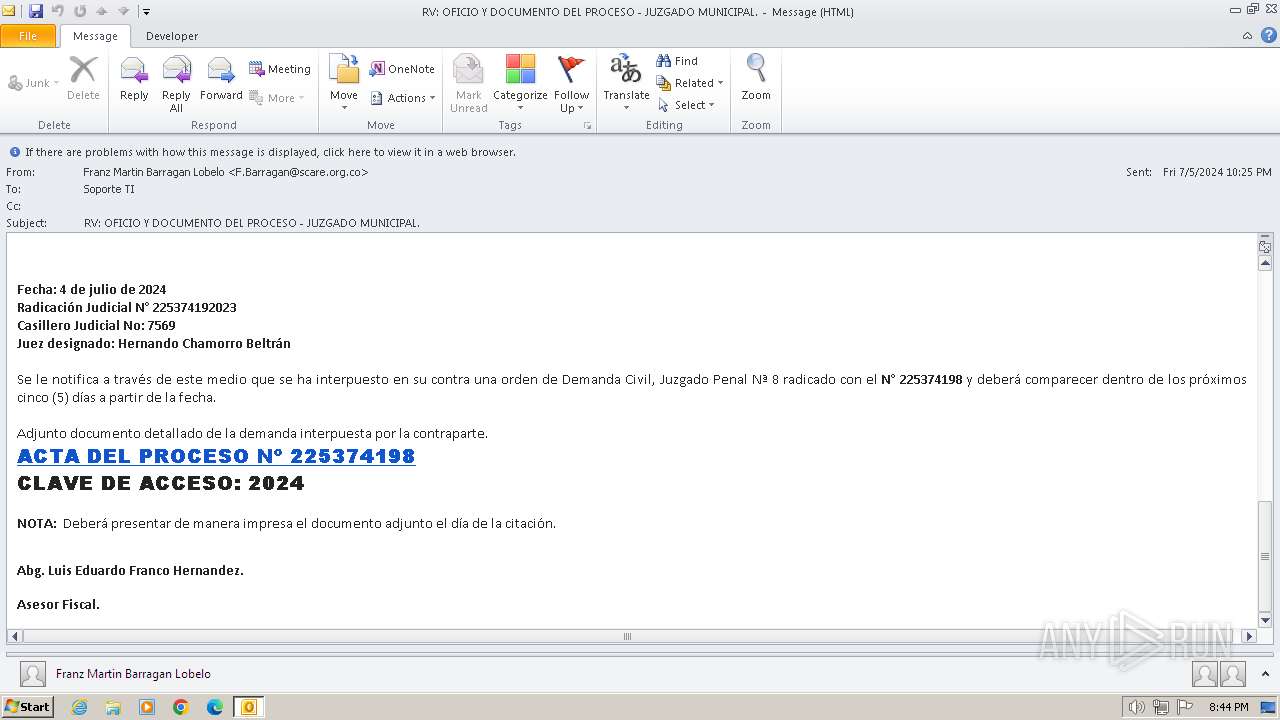Click the volume speaker tray icon

point(1137,707)
